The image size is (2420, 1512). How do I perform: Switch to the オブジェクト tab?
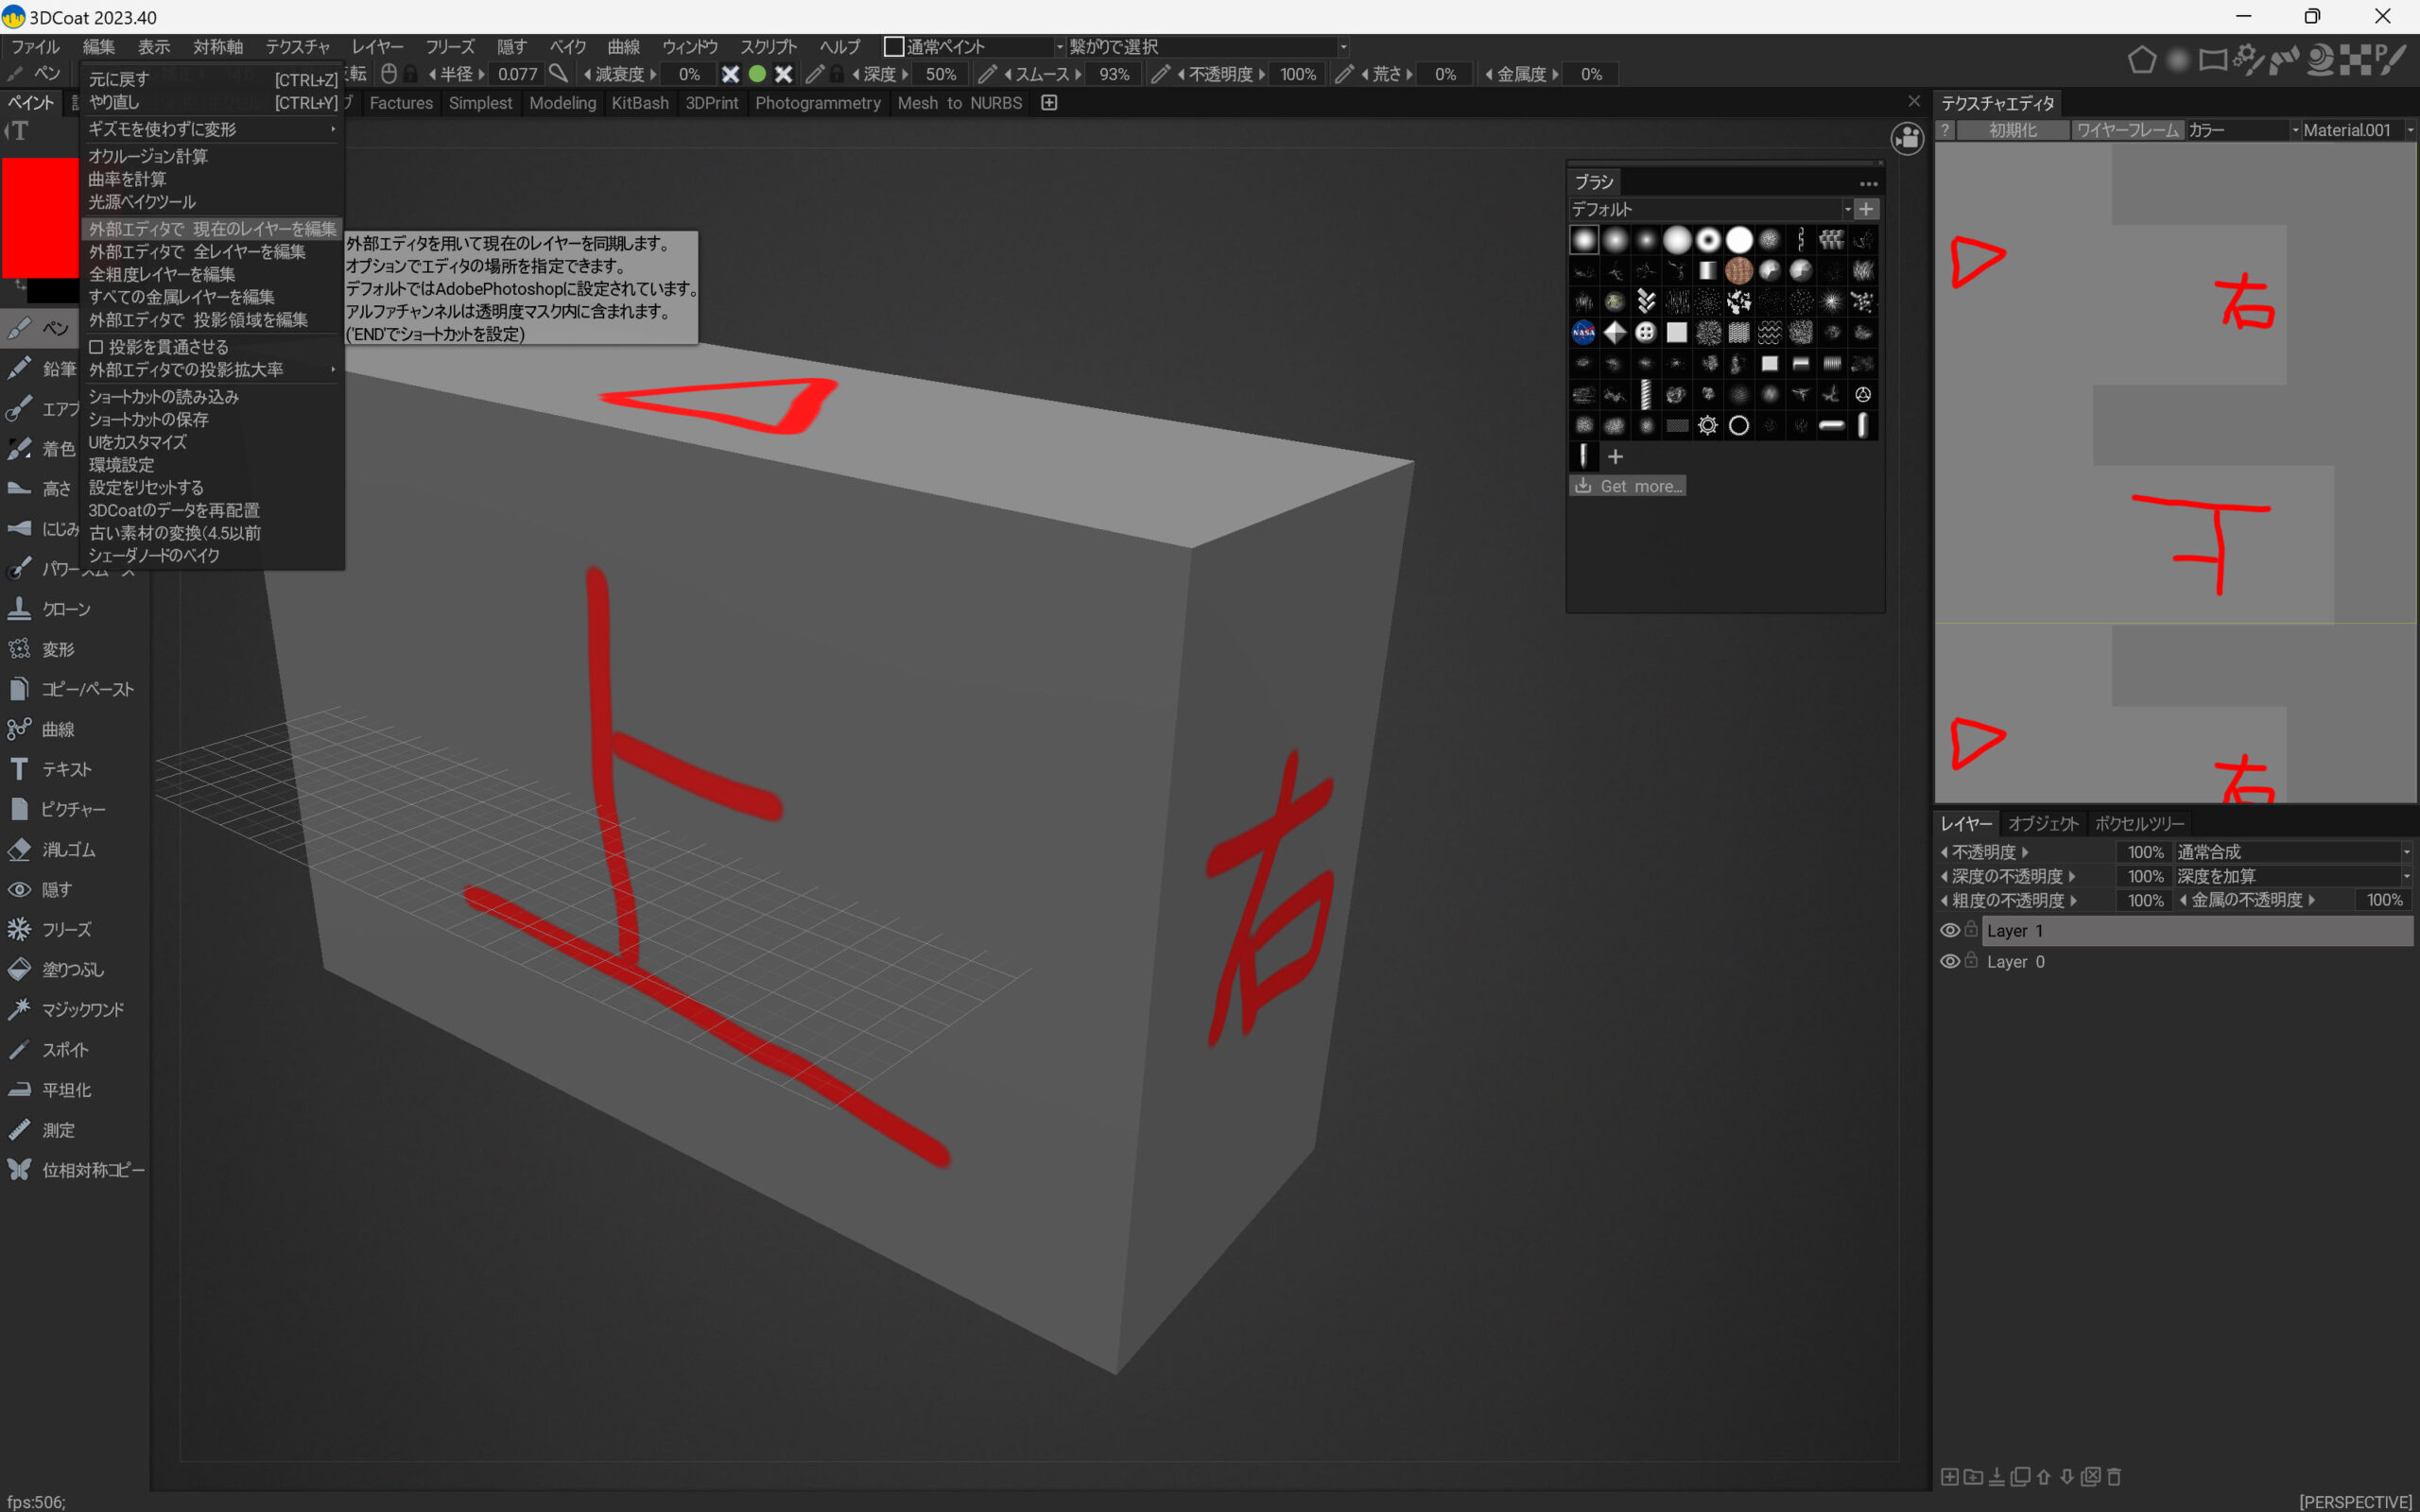click(2042, 824)
